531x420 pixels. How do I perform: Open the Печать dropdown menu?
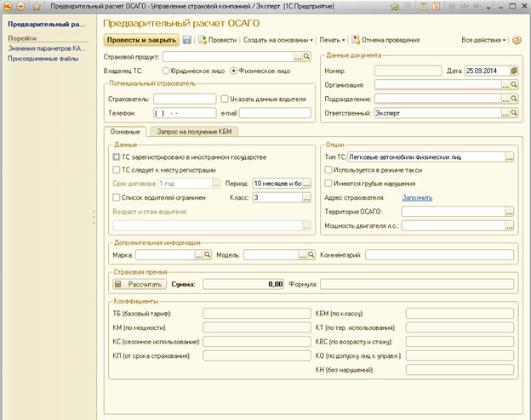coord(332,40)
